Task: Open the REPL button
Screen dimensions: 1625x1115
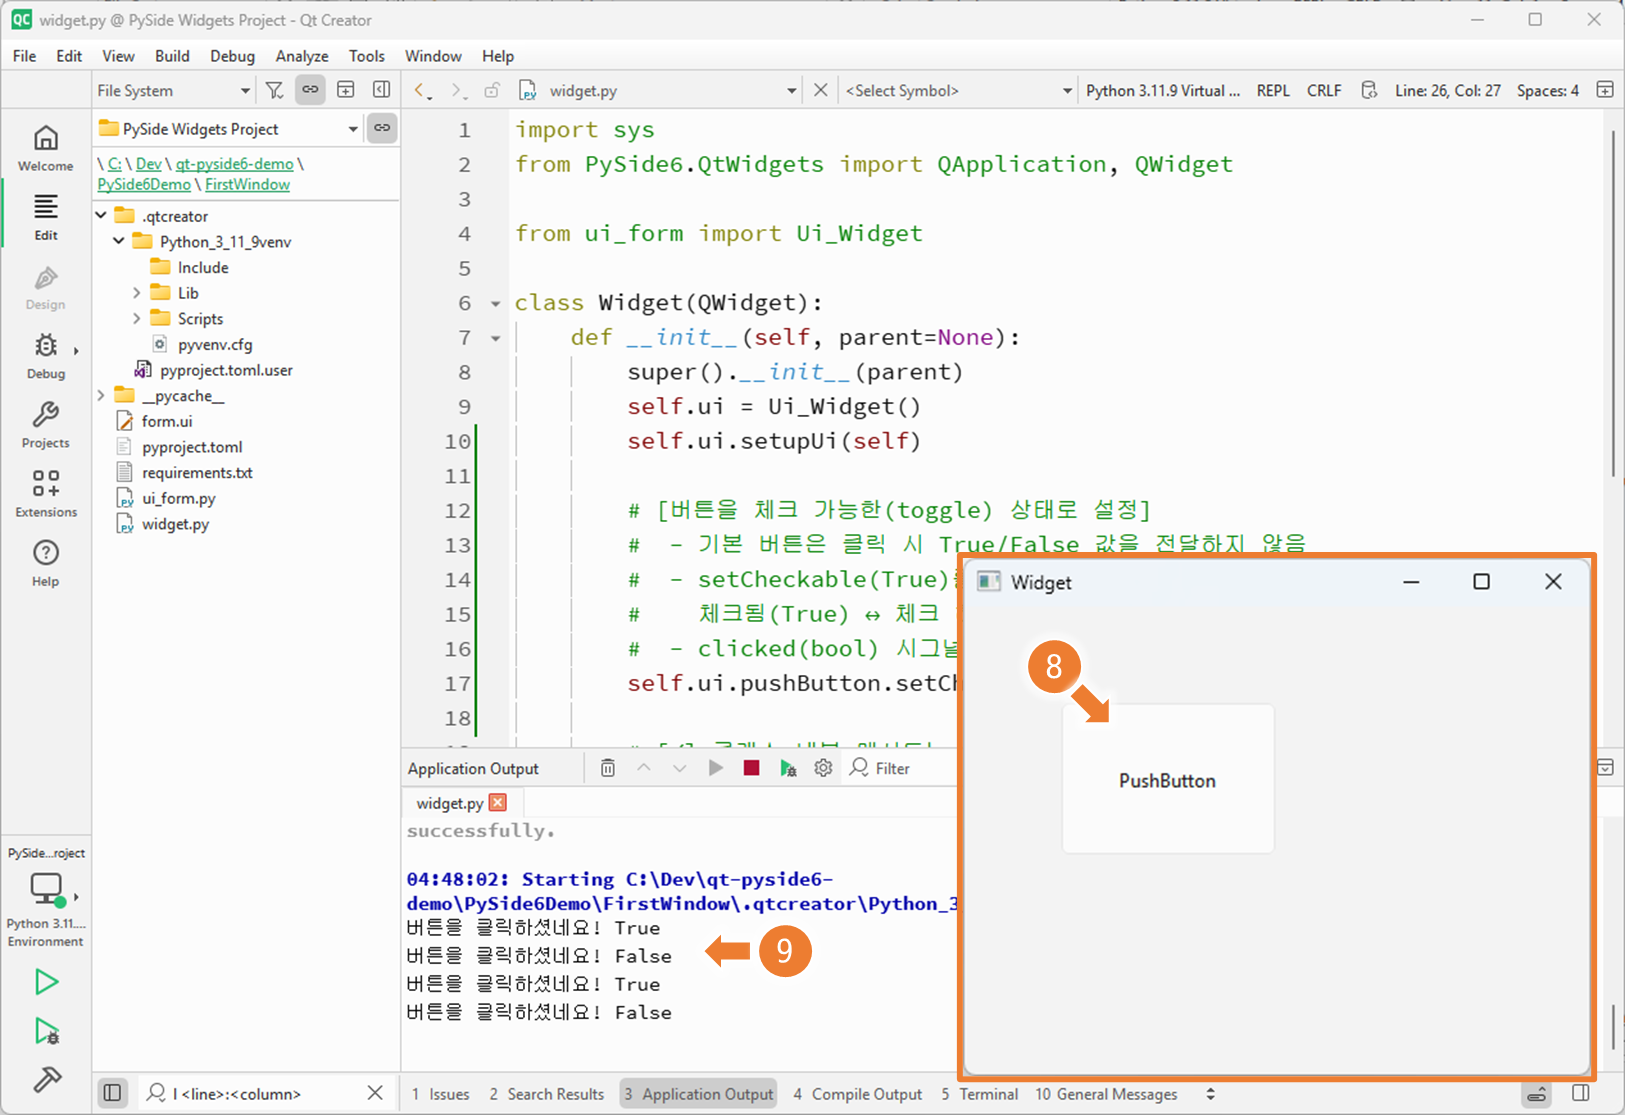Action: pos(1273,90)
